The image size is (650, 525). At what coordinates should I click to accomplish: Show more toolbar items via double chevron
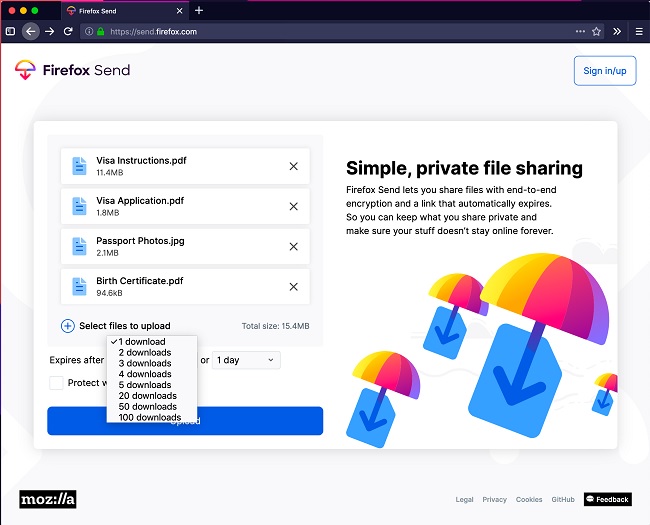pyautogui.click(x=617, y=32)
